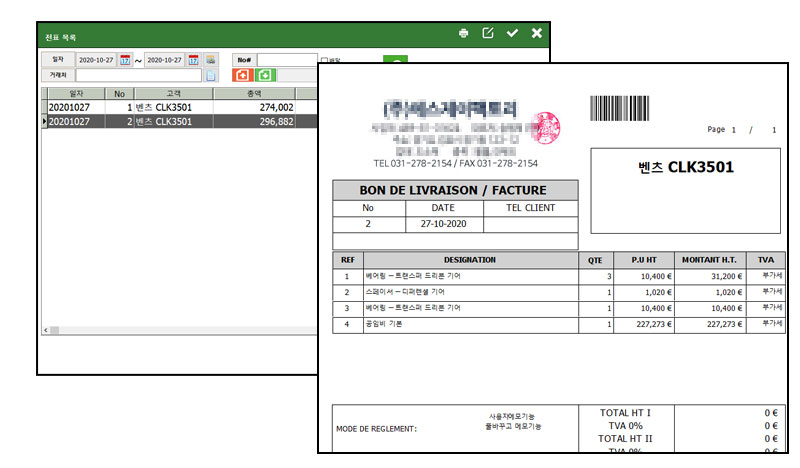Select the start date field 2020-10-27
The height and width of the screenshot is (468, 800).
[x=96, y=60]
